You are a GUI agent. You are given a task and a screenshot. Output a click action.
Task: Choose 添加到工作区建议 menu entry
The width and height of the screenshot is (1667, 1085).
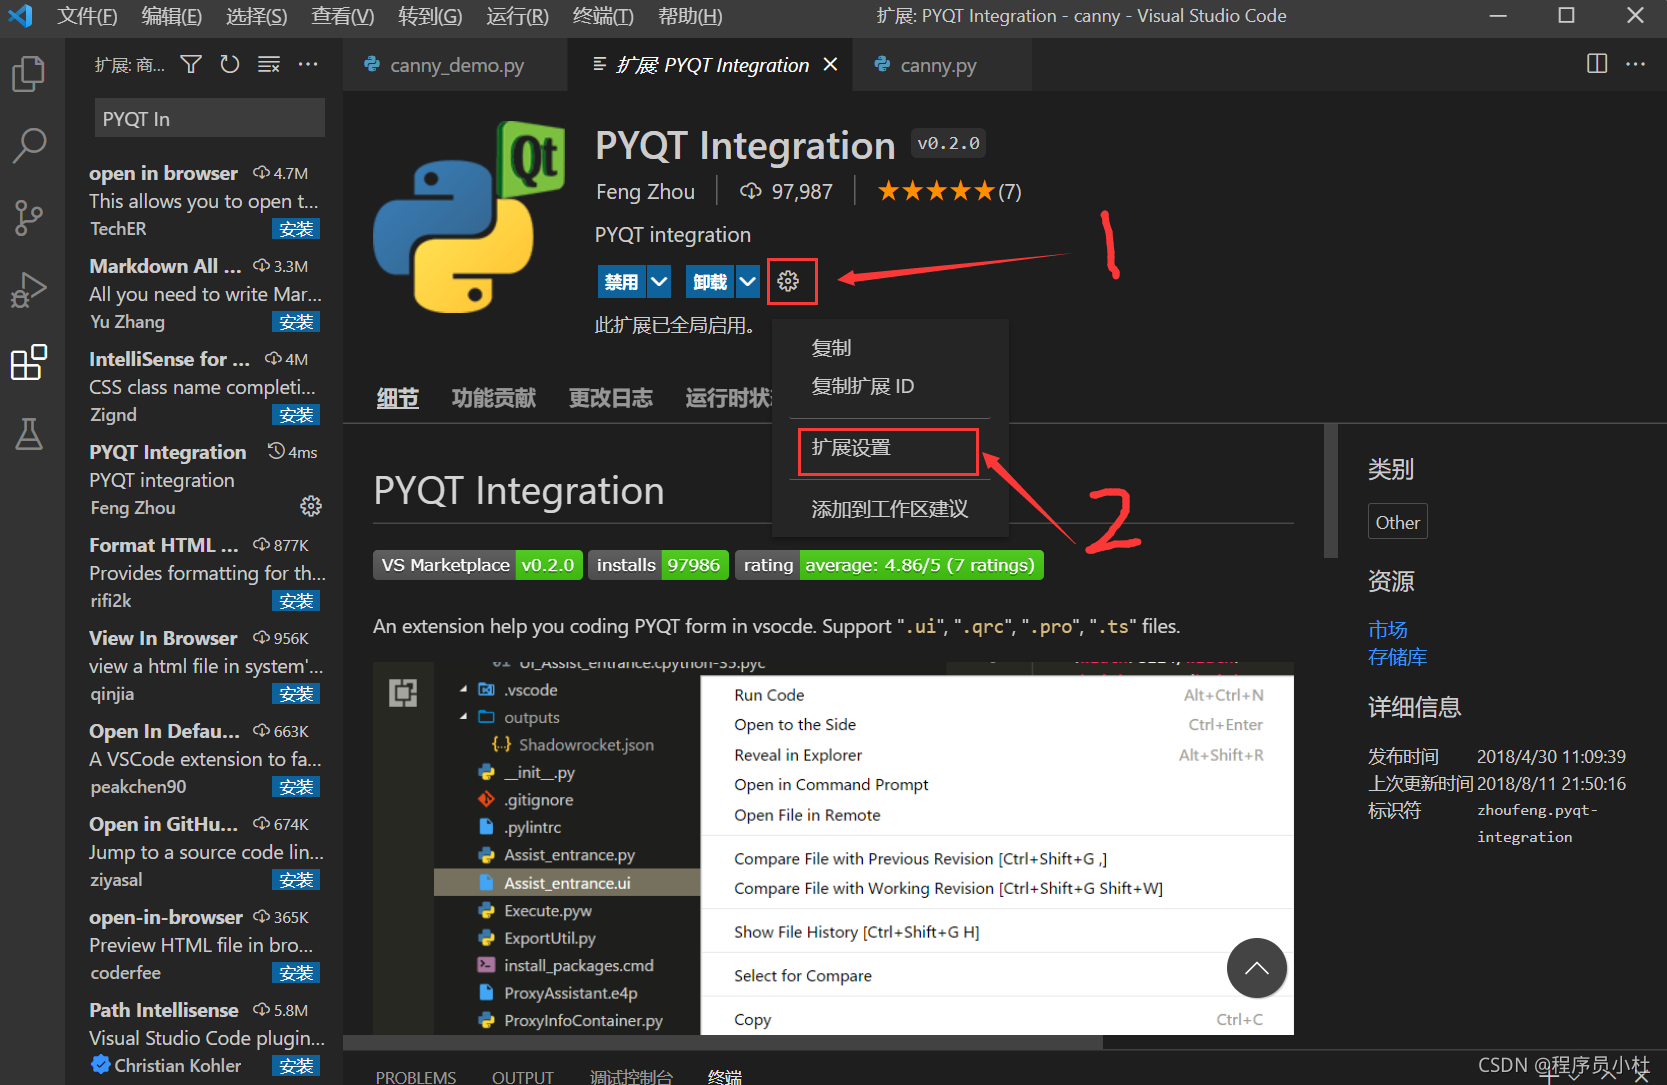(x=891, y=509)
